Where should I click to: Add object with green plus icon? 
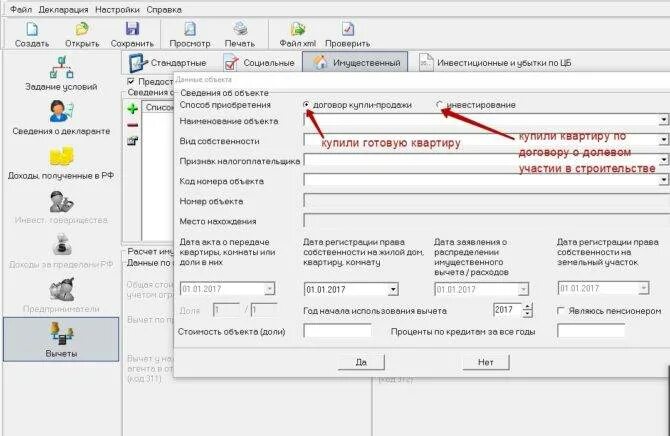(x=132, y=109)
